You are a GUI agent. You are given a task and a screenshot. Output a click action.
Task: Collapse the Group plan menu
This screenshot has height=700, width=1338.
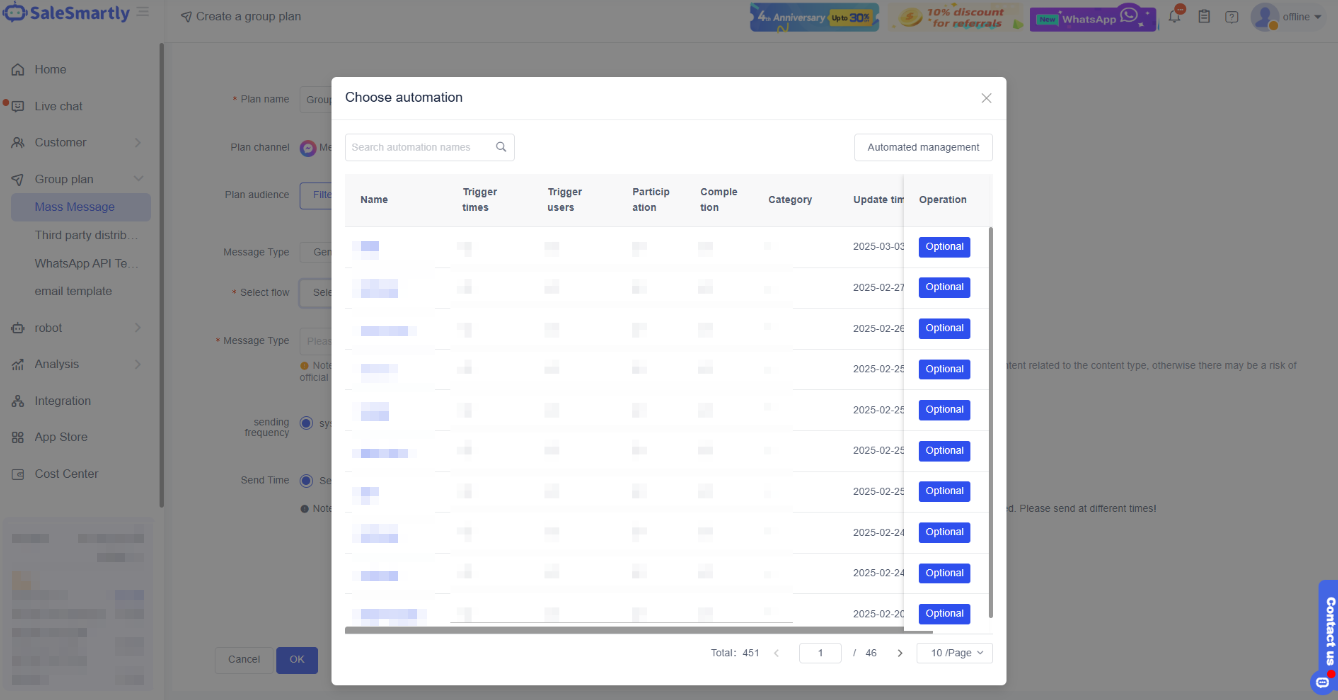(138, 179)
